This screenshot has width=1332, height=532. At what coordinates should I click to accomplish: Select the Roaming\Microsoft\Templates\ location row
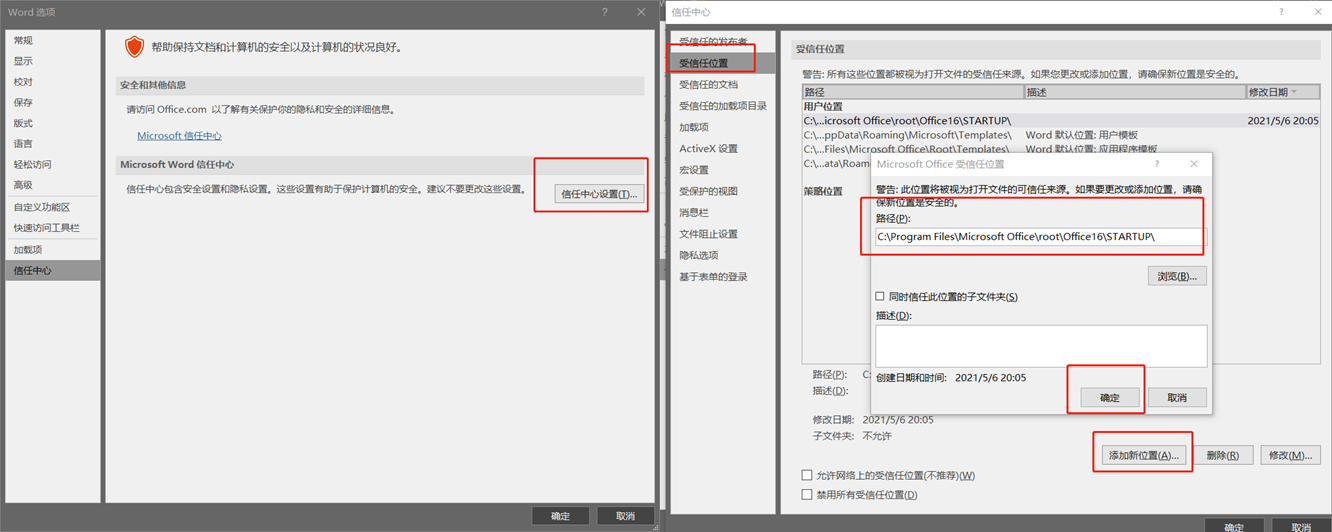[1061, 134]
